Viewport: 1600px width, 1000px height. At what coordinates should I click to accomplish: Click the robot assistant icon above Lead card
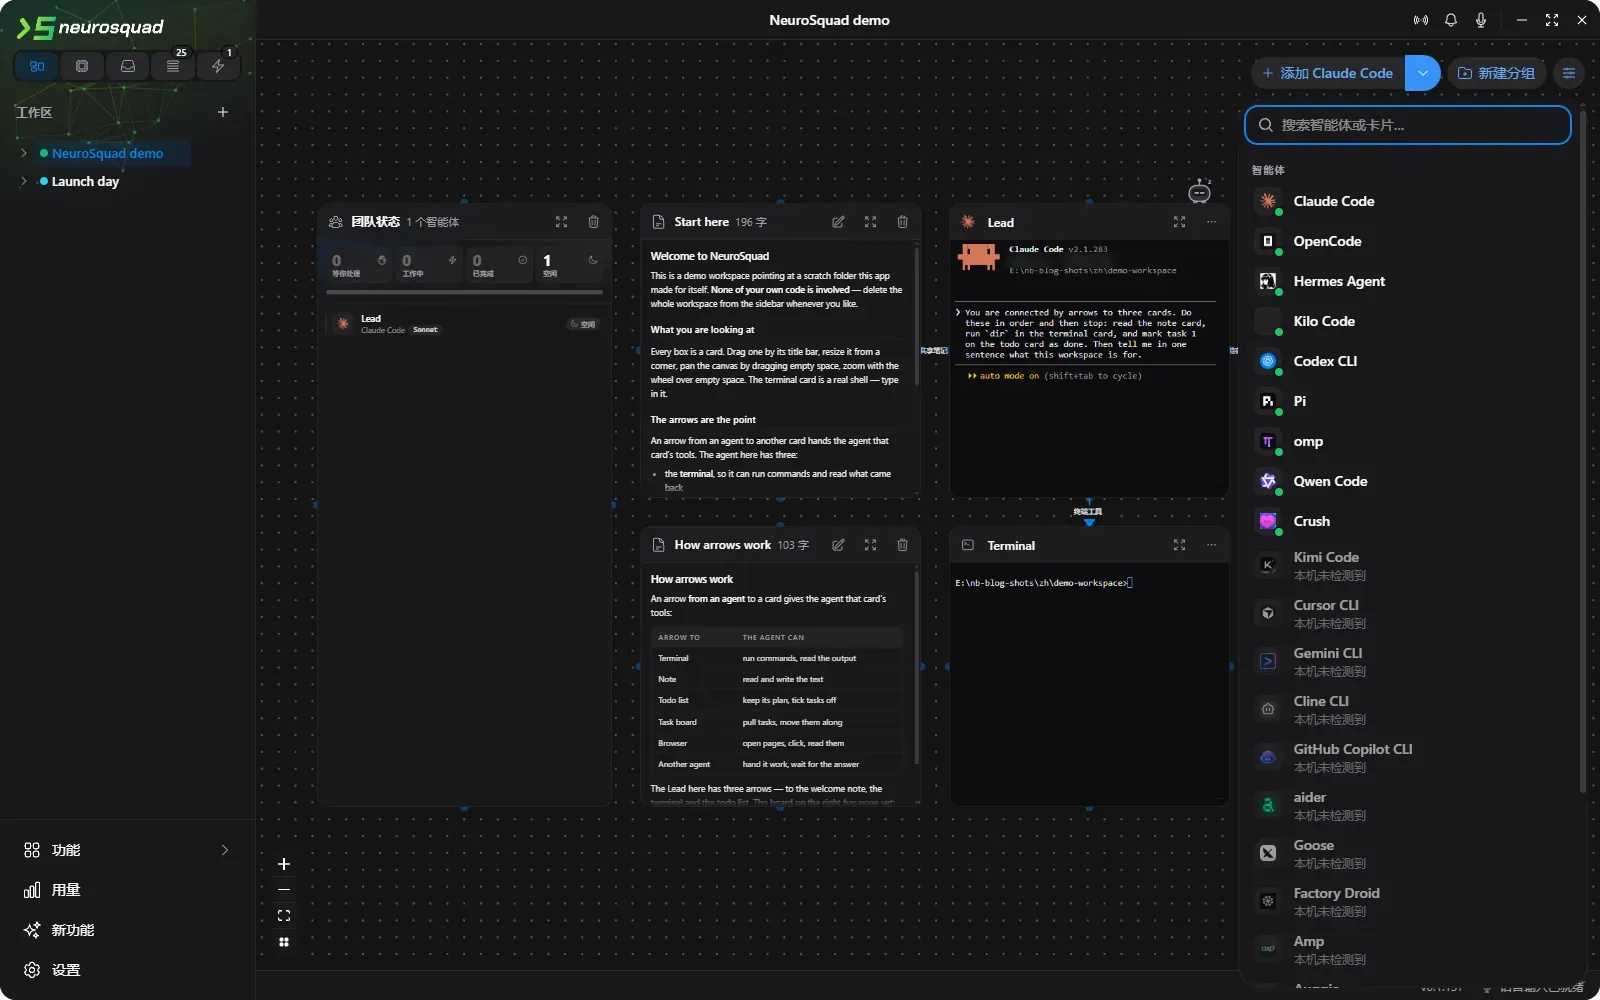point(1199,191)
